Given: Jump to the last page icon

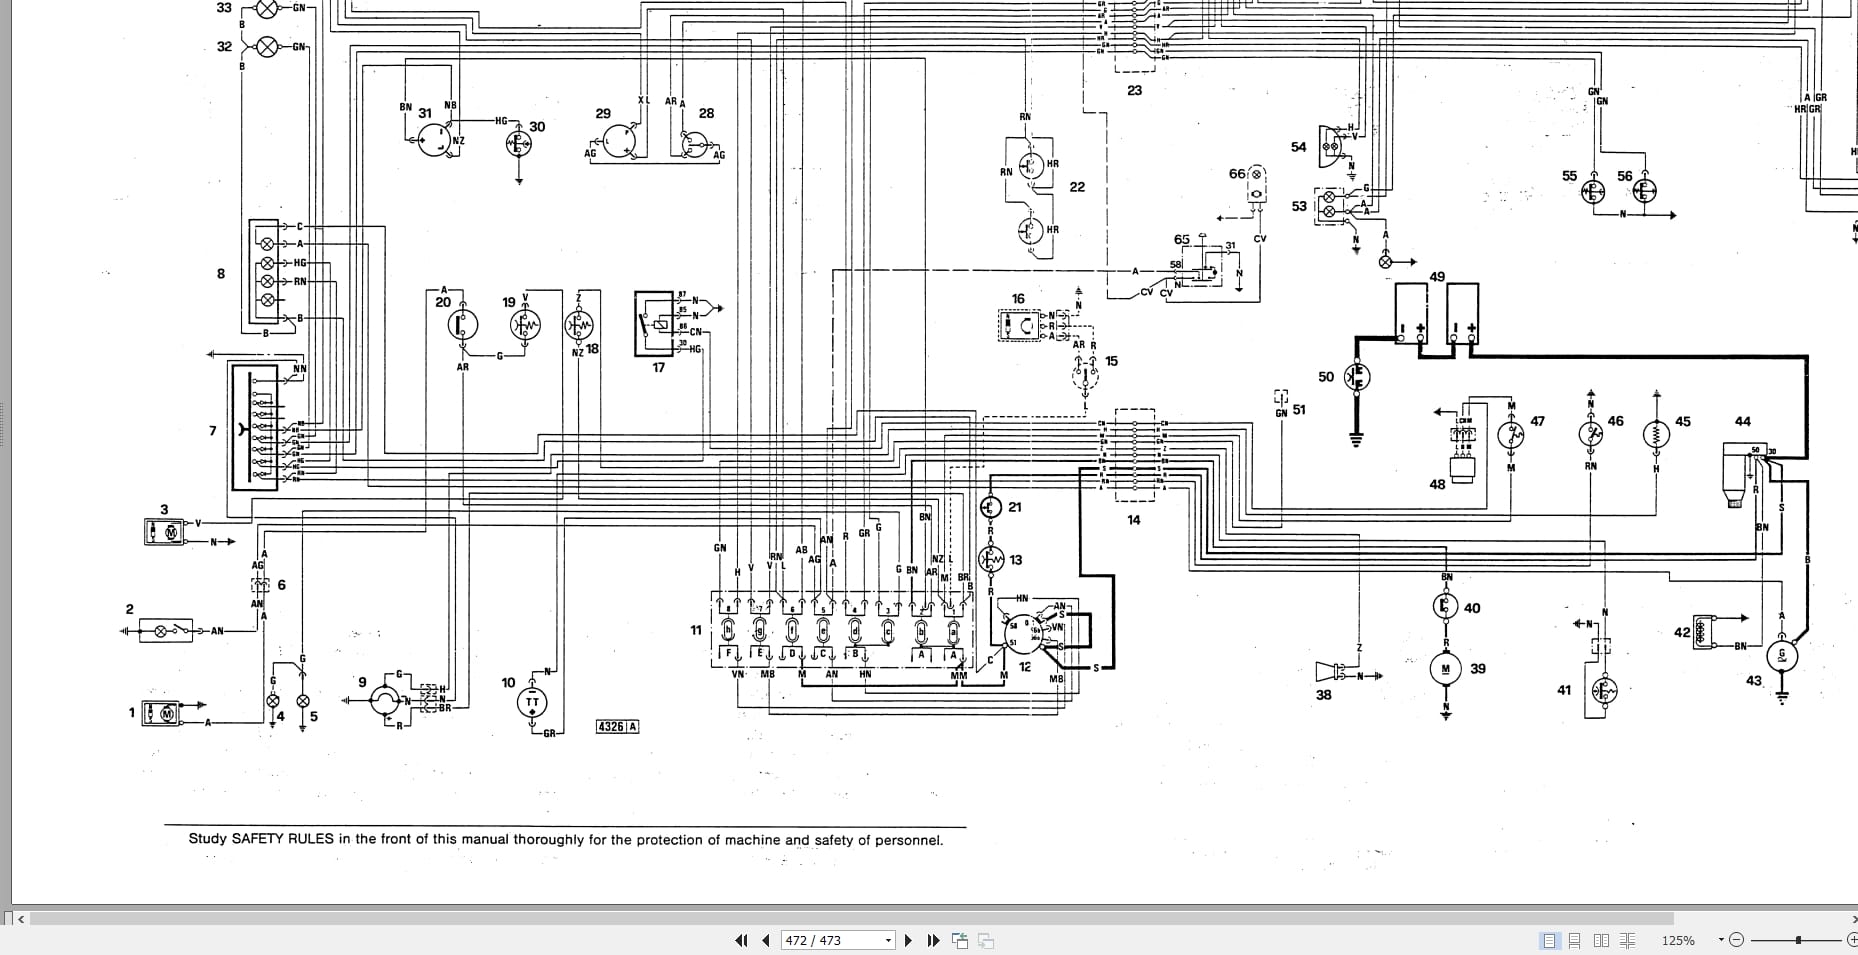Looking at the screenshot, I should pyautogui.click(x=934, y=940).
